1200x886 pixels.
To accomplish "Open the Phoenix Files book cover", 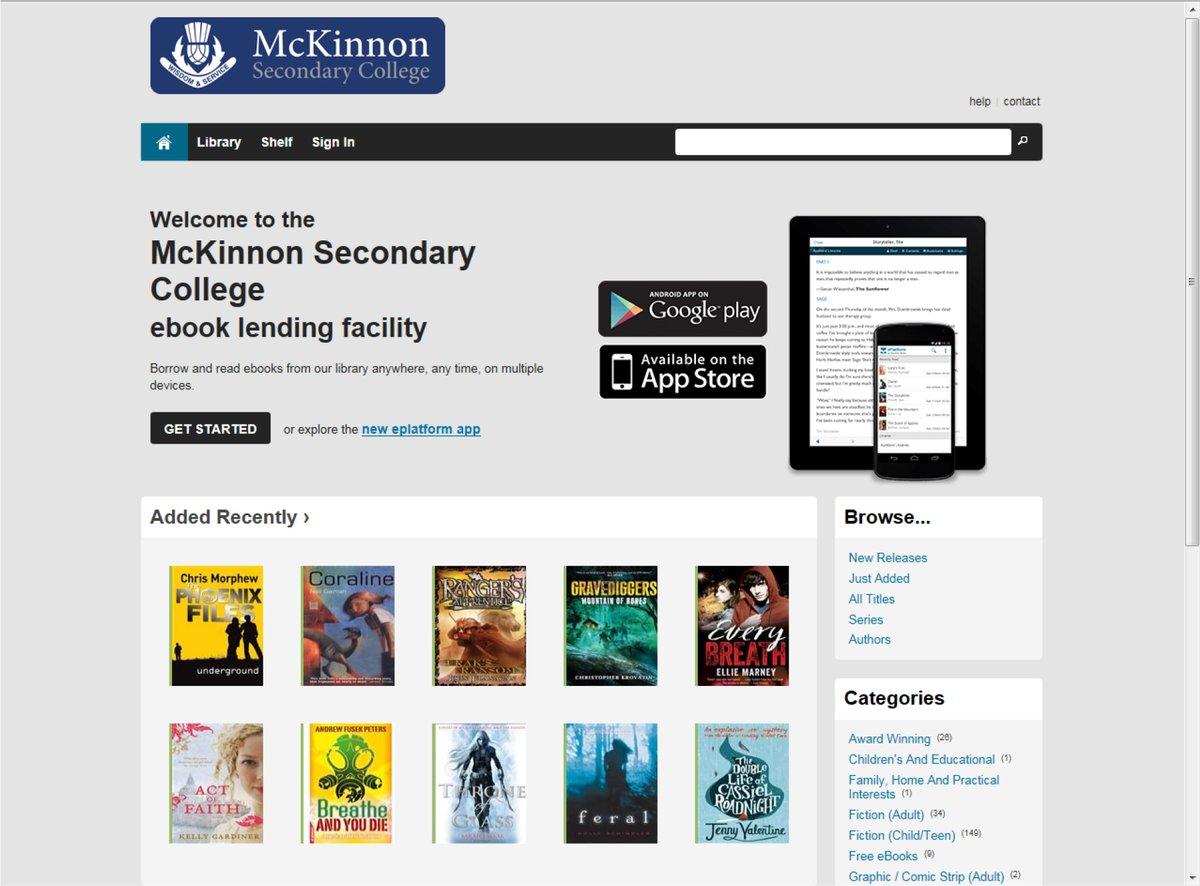I will (x=216, y=626).
